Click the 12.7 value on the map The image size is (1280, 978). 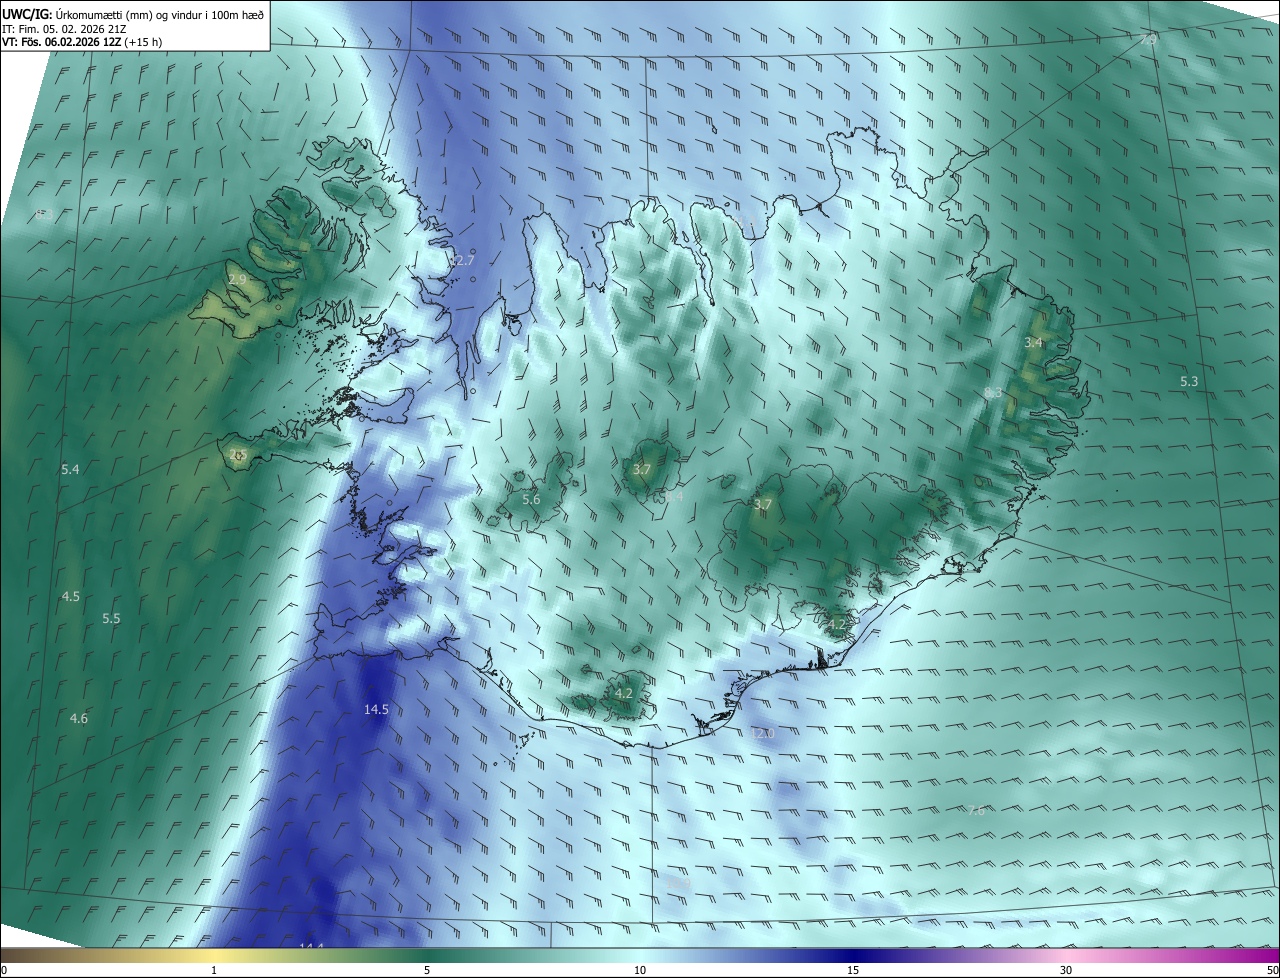[x=462, y=260]
